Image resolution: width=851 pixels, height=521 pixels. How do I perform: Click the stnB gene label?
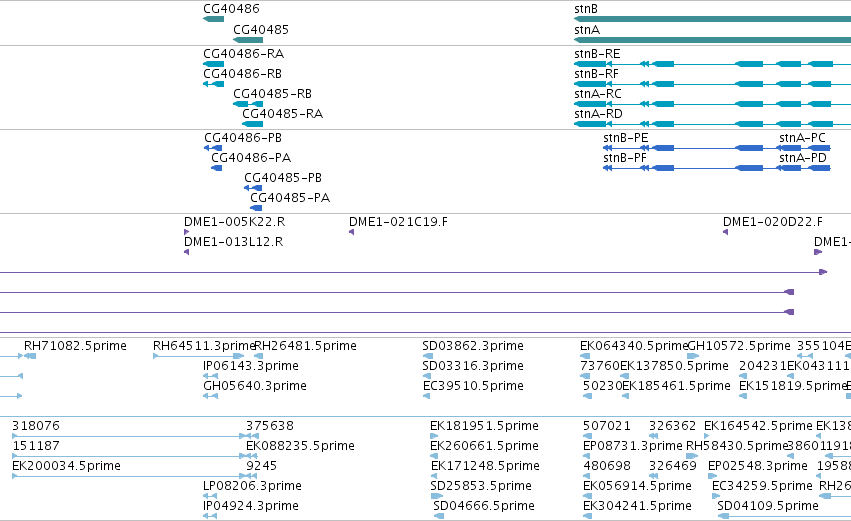pos(586,9)
